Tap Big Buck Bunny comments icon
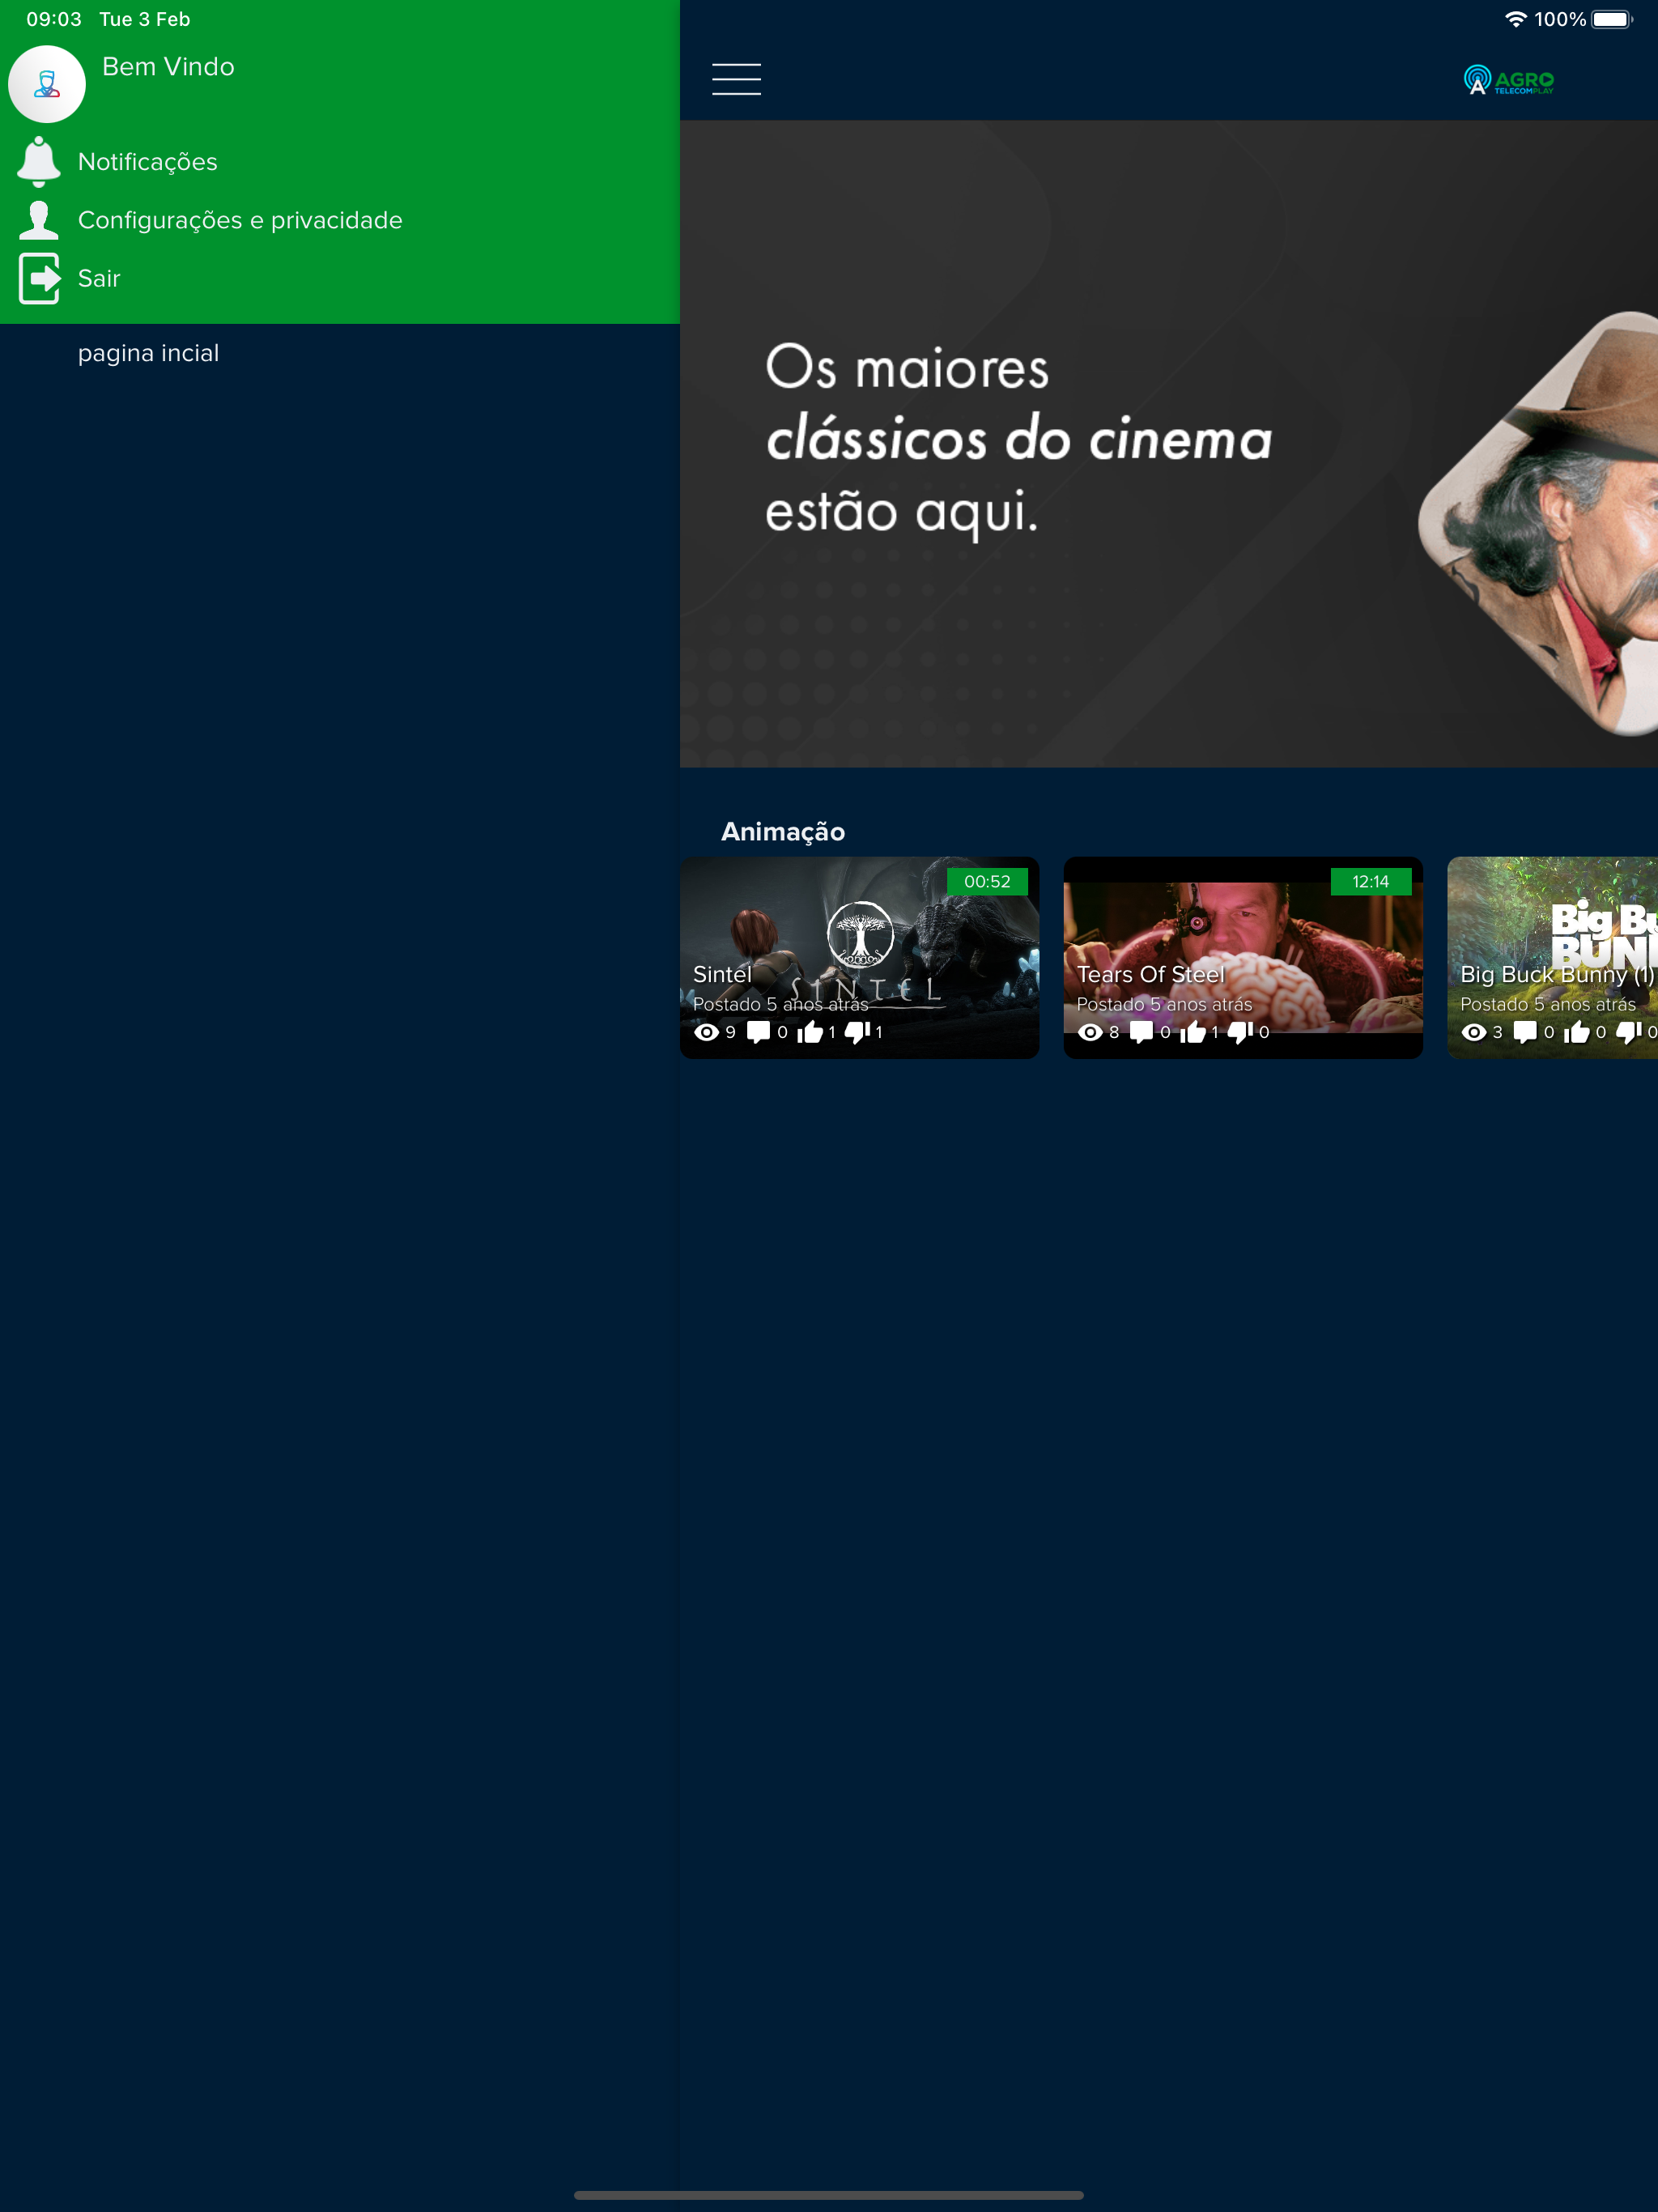 point(1525,1032)
